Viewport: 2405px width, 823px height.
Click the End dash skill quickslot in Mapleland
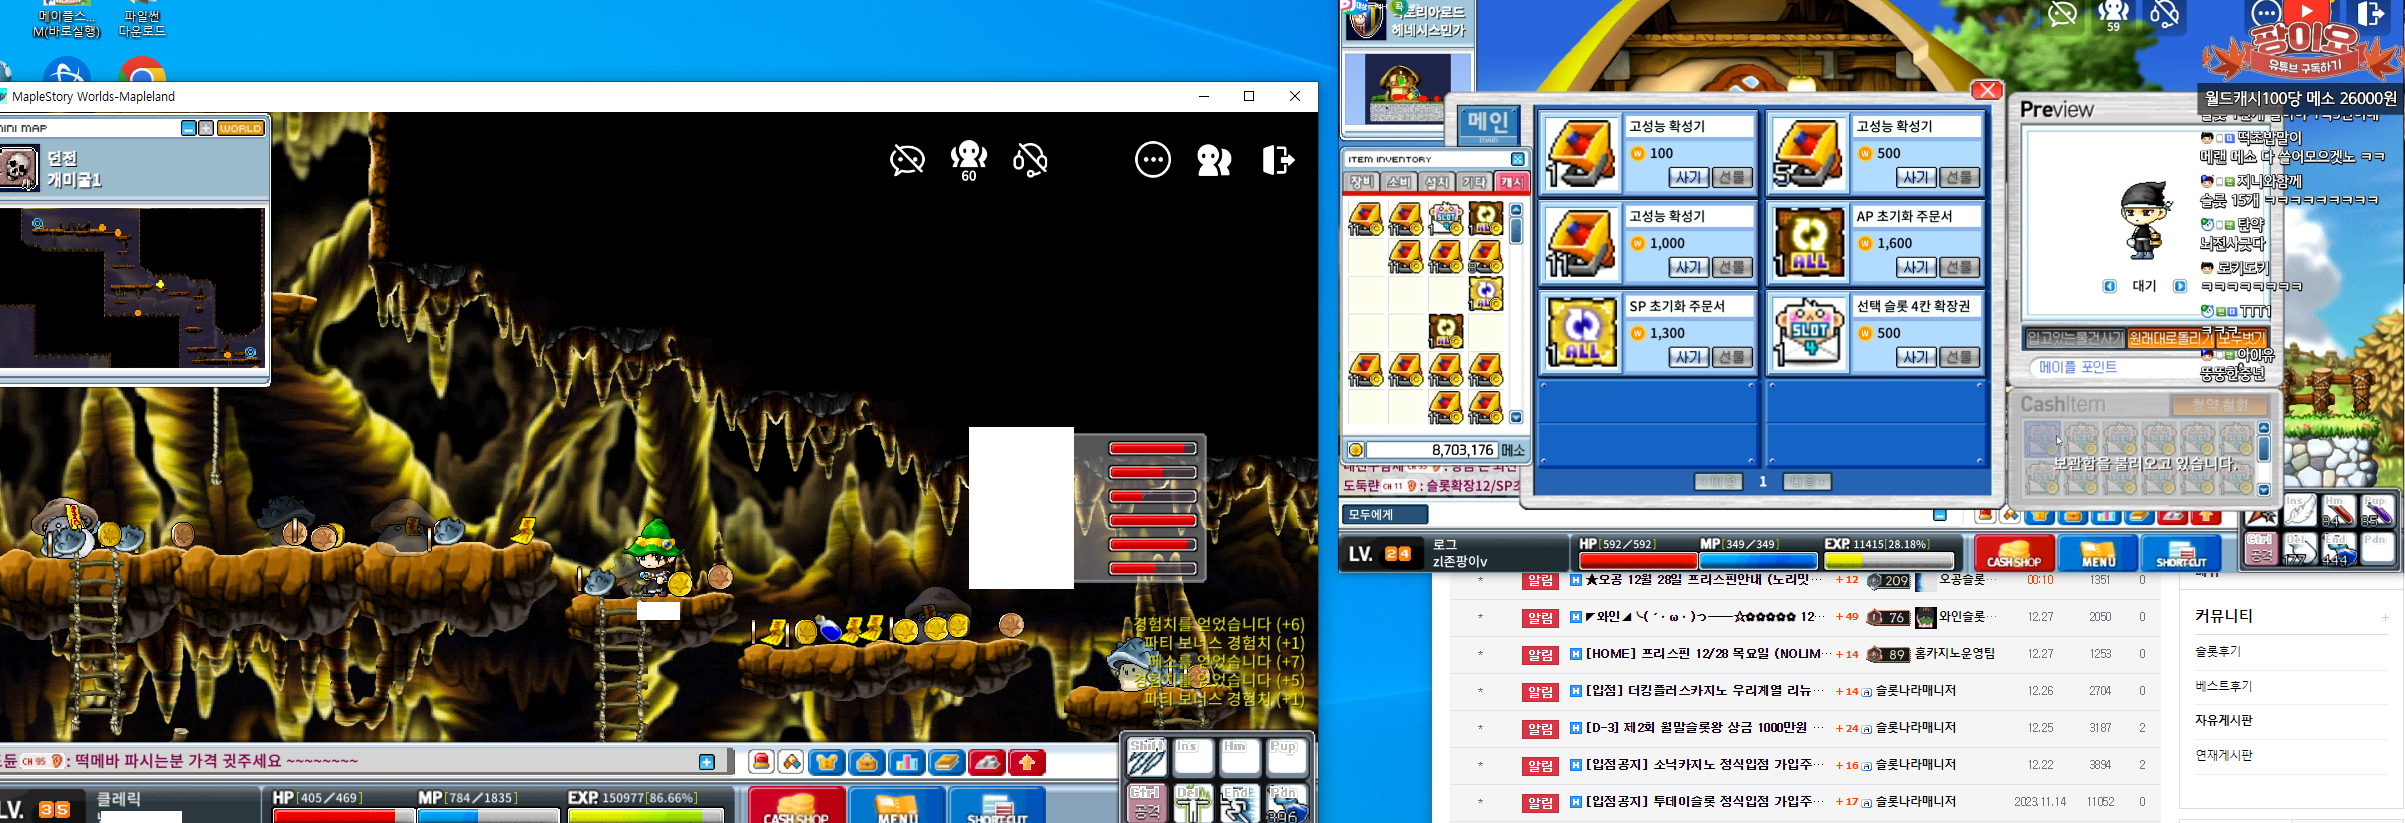tap(1240, 803)
